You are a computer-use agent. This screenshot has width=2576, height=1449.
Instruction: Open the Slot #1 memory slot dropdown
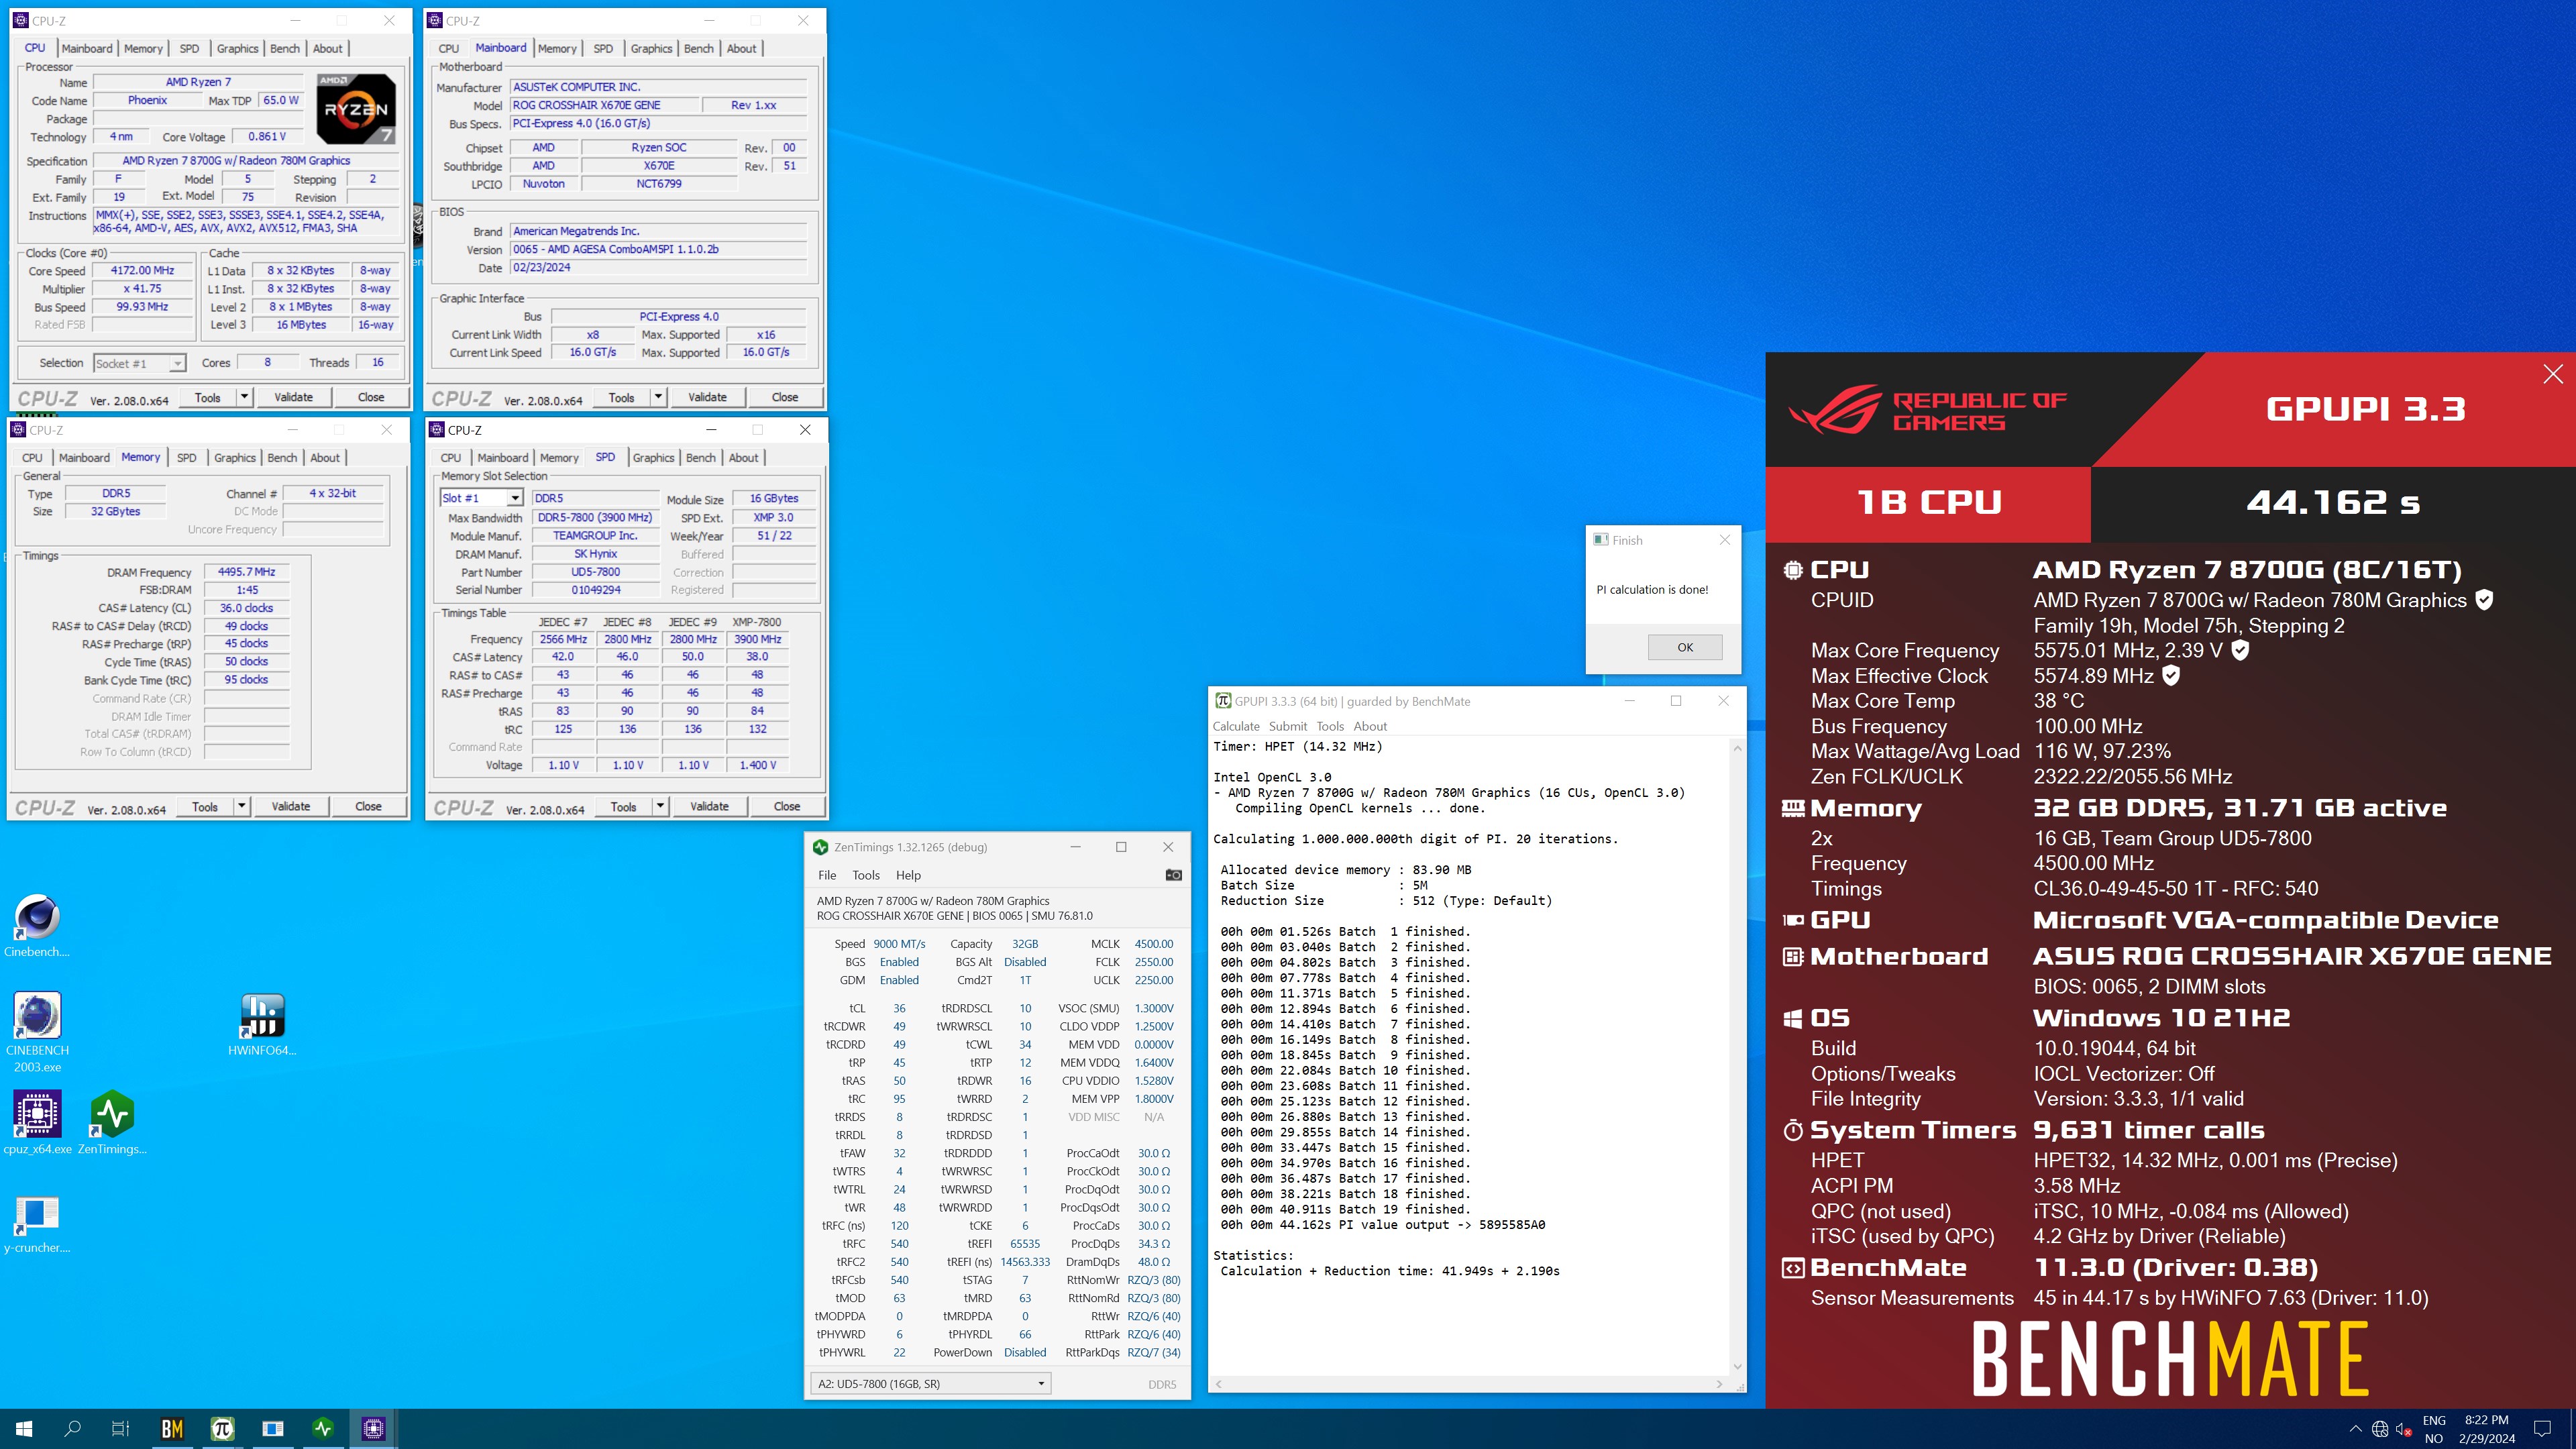pos(481,498)
